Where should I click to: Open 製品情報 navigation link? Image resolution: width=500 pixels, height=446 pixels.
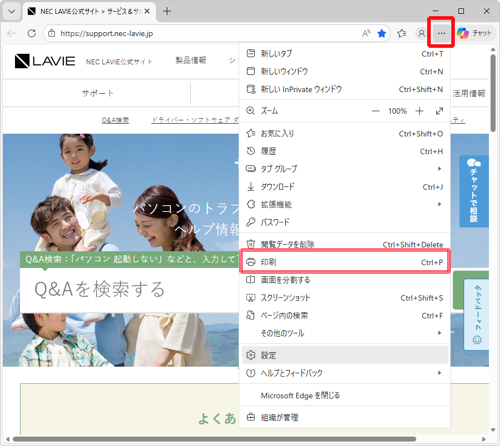point(191,60)
